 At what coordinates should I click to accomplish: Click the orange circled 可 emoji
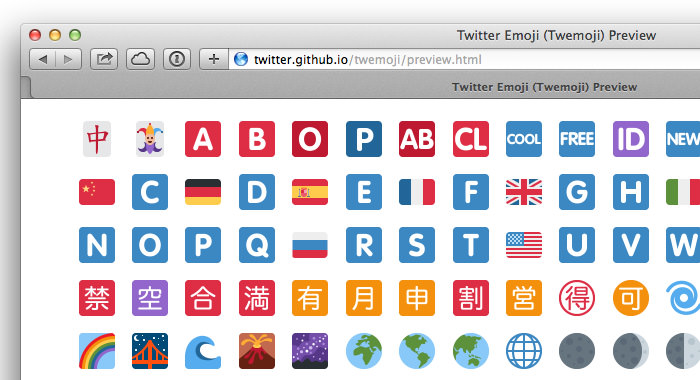coord(631,298)
